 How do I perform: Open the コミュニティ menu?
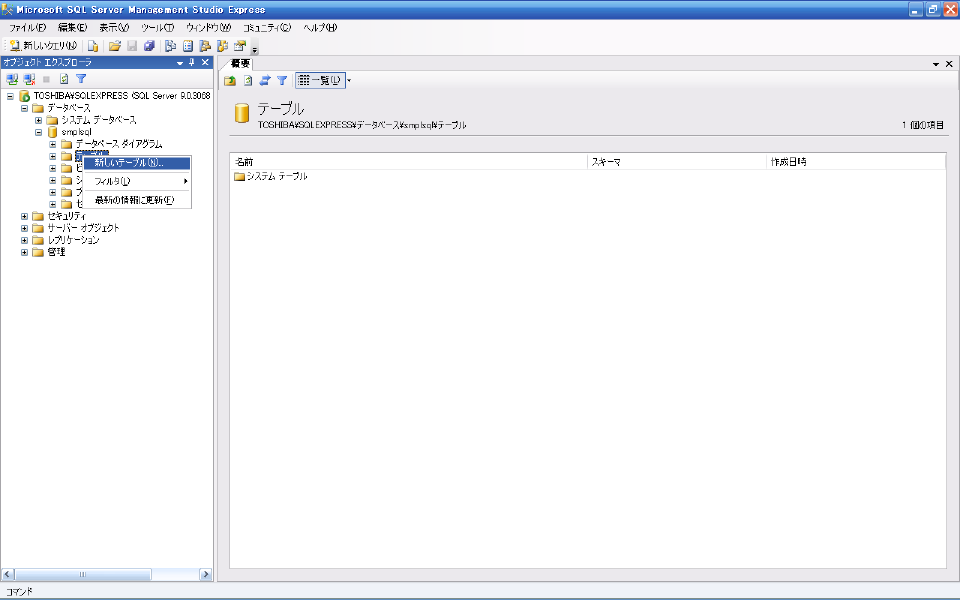tap(267, 28)
